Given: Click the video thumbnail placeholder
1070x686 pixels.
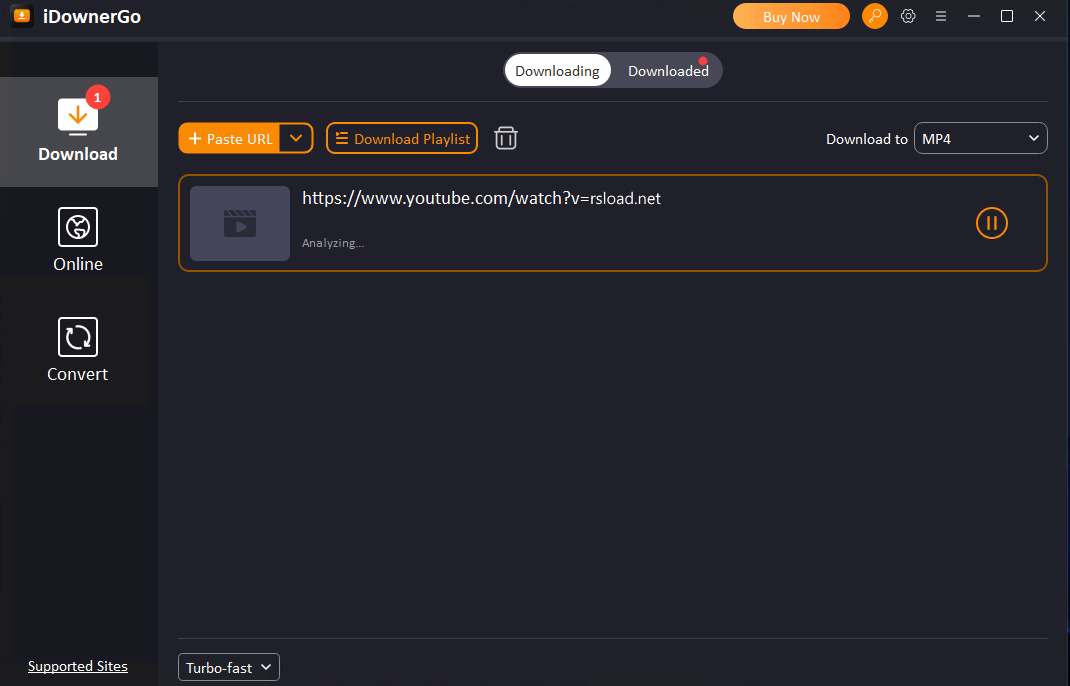Looking at the screenshot, I should [240, 223].
